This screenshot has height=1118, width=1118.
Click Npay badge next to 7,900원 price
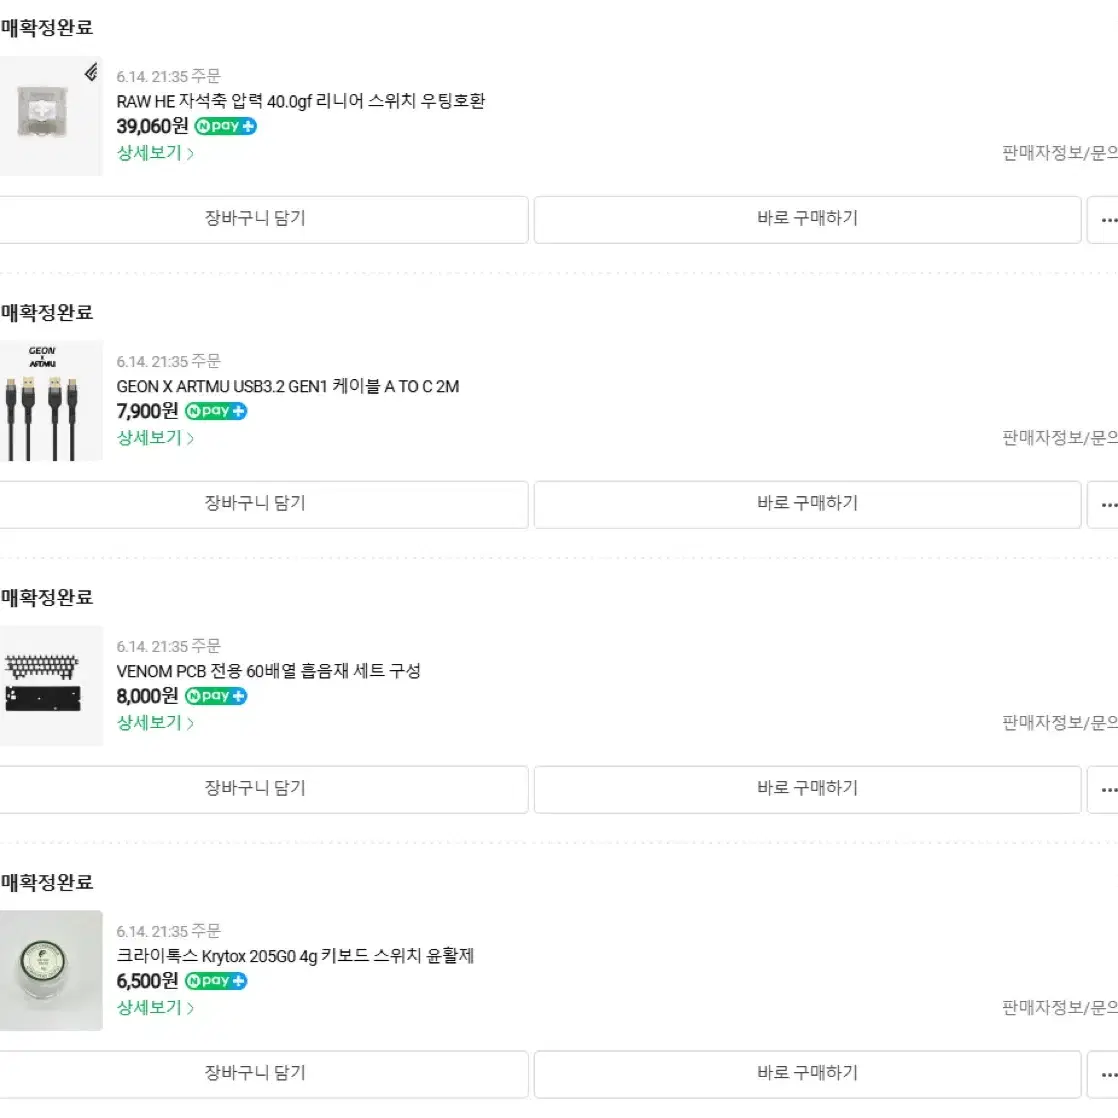[x=216, y=411]
